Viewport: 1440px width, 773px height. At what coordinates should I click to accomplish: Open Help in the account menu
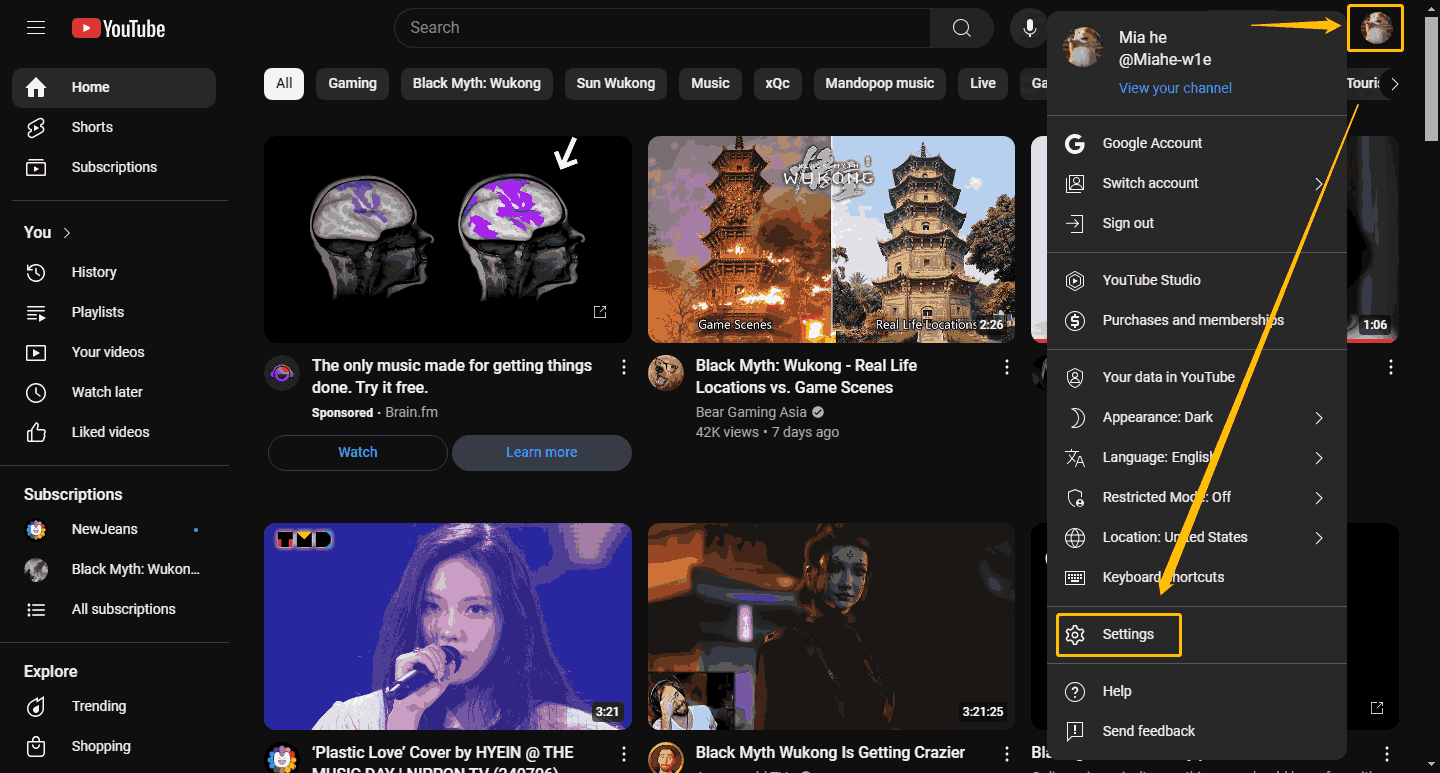[x=1197, y=691]
